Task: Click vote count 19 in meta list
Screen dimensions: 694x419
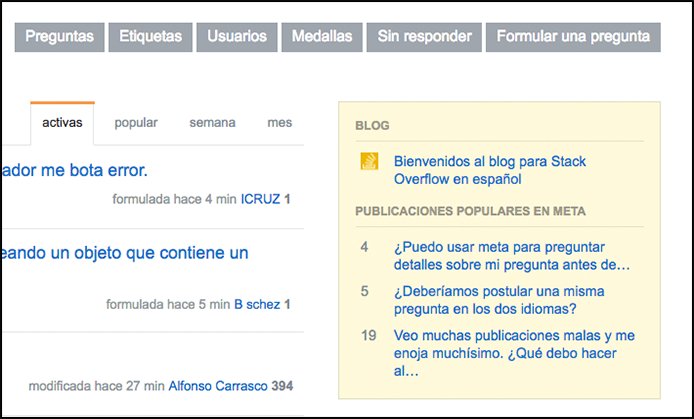Action: (x=368, y=335)
